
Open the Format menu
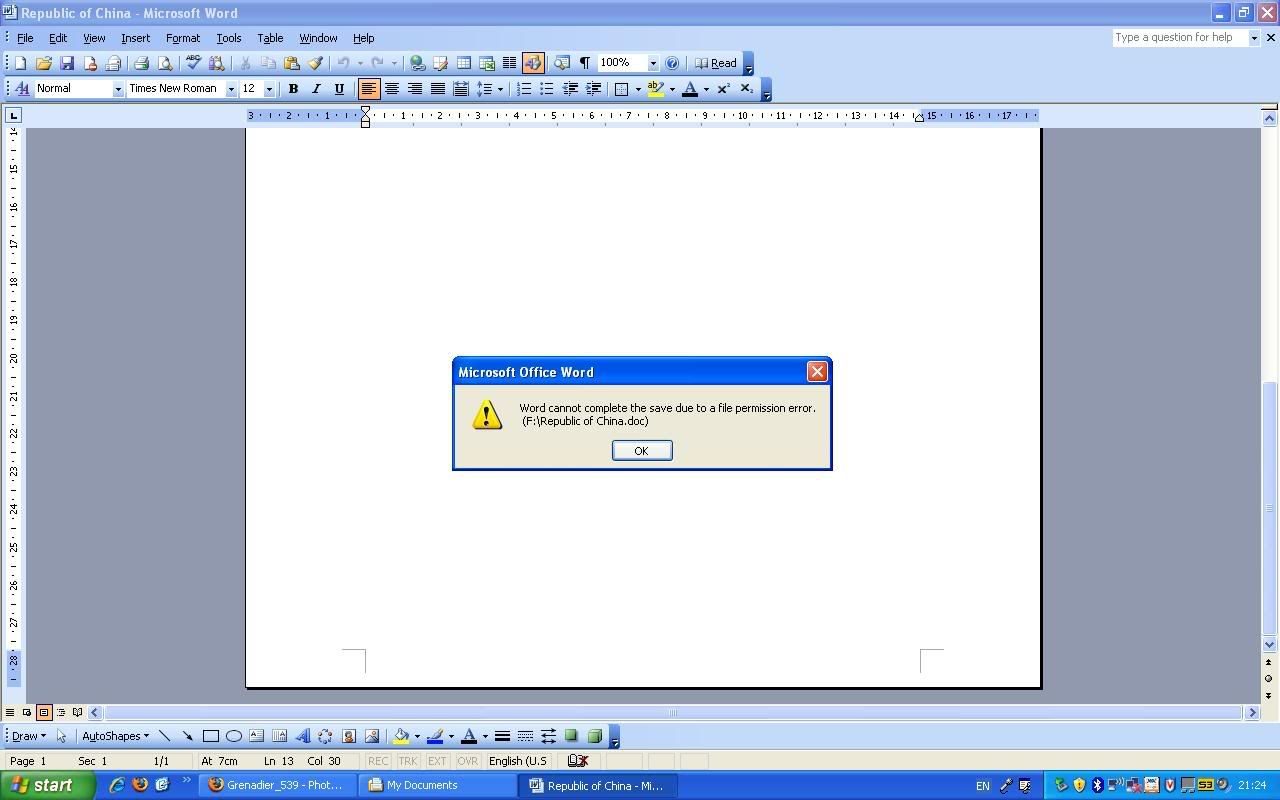(x=183, y=38)
